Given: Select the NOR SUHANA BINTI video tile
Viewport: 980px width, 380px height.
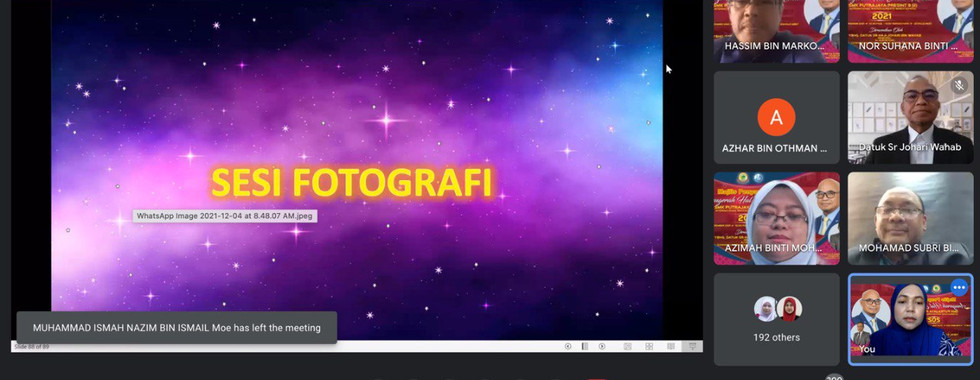Looking at the screenshot, I should point(910,31).
